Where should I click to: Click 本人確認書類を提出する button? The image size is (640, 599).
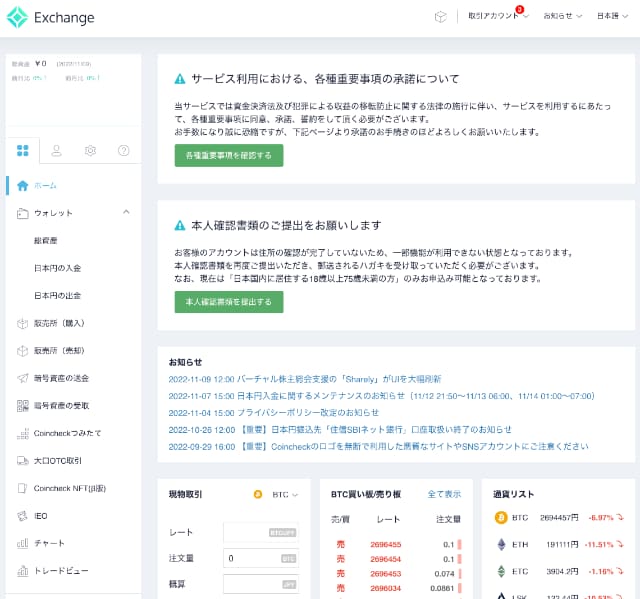(x=229, y=302)
